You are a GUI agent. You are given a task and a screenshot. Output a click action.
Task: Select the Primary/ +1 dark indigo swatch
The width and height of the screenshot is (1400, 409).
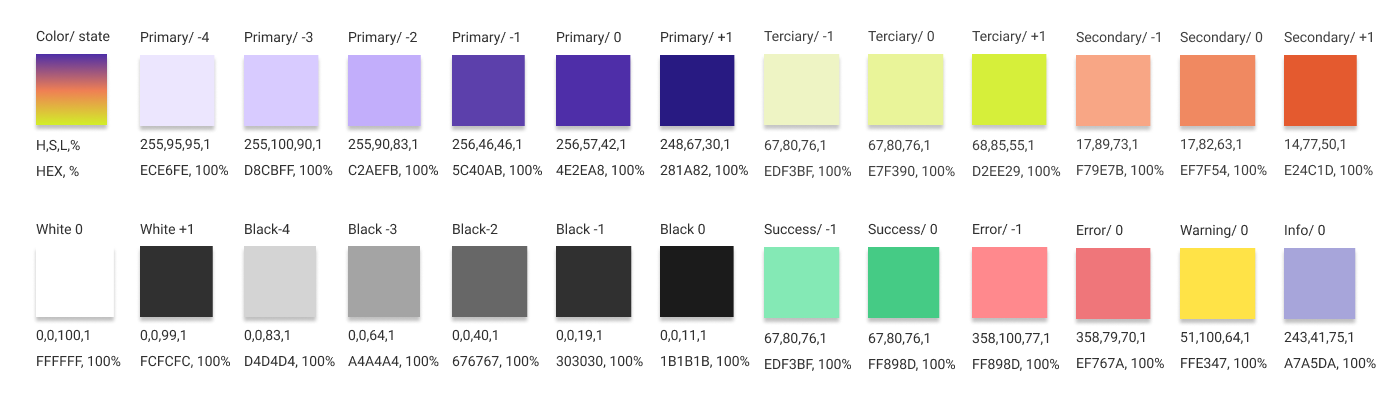697,90
